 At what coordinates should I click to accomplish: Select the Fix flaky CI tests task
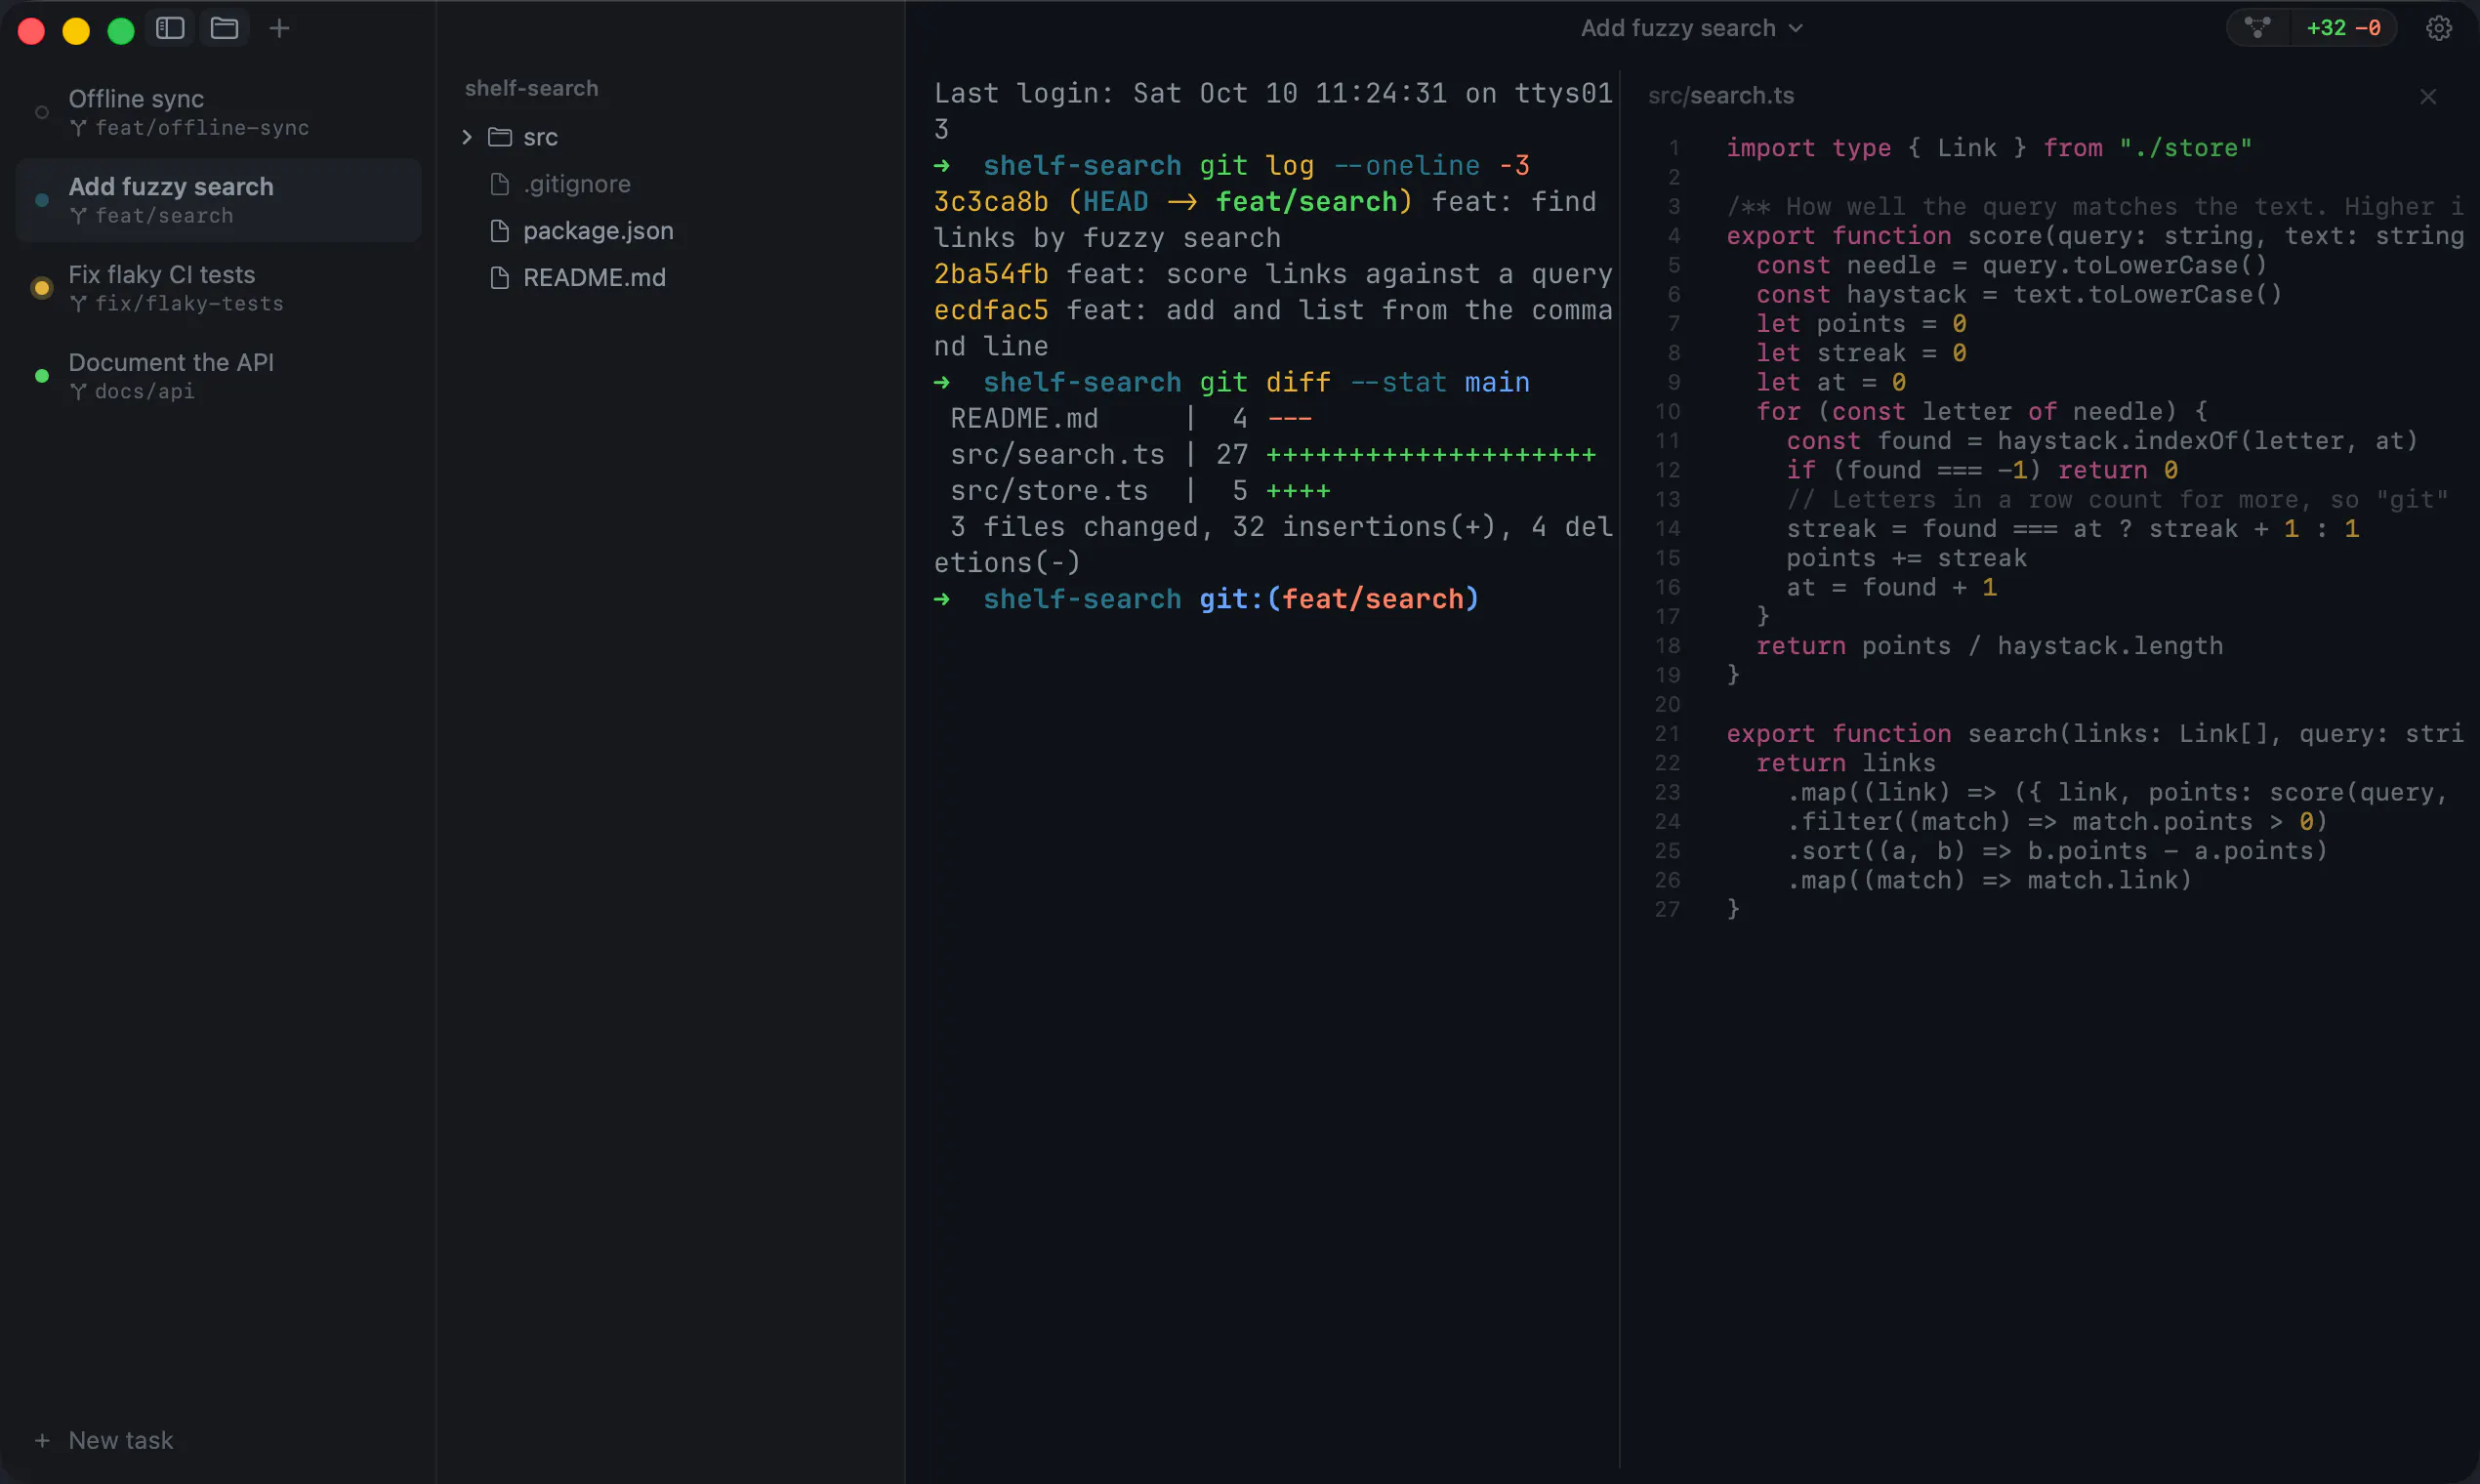pos(218,288)
